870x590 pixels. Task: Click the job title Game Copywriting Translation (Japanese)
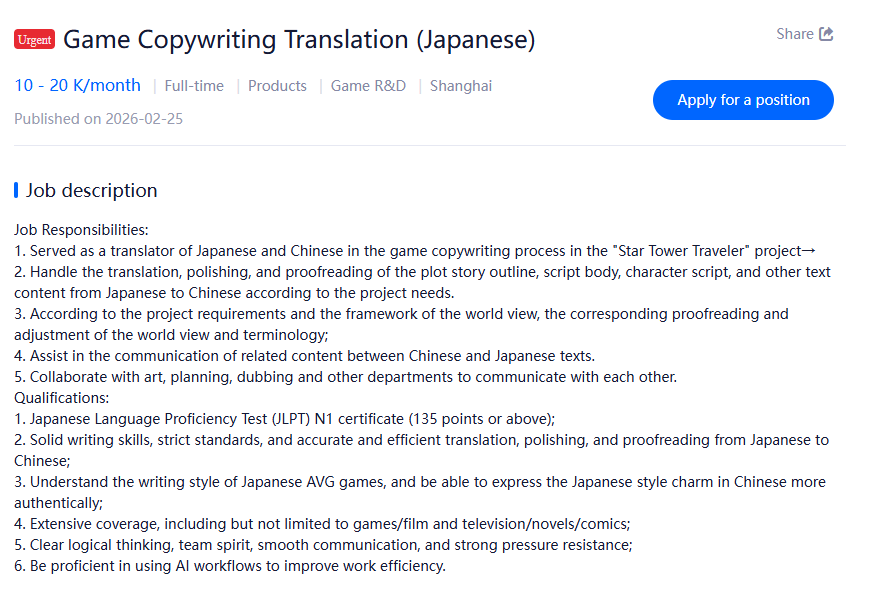tap(299, 39)
